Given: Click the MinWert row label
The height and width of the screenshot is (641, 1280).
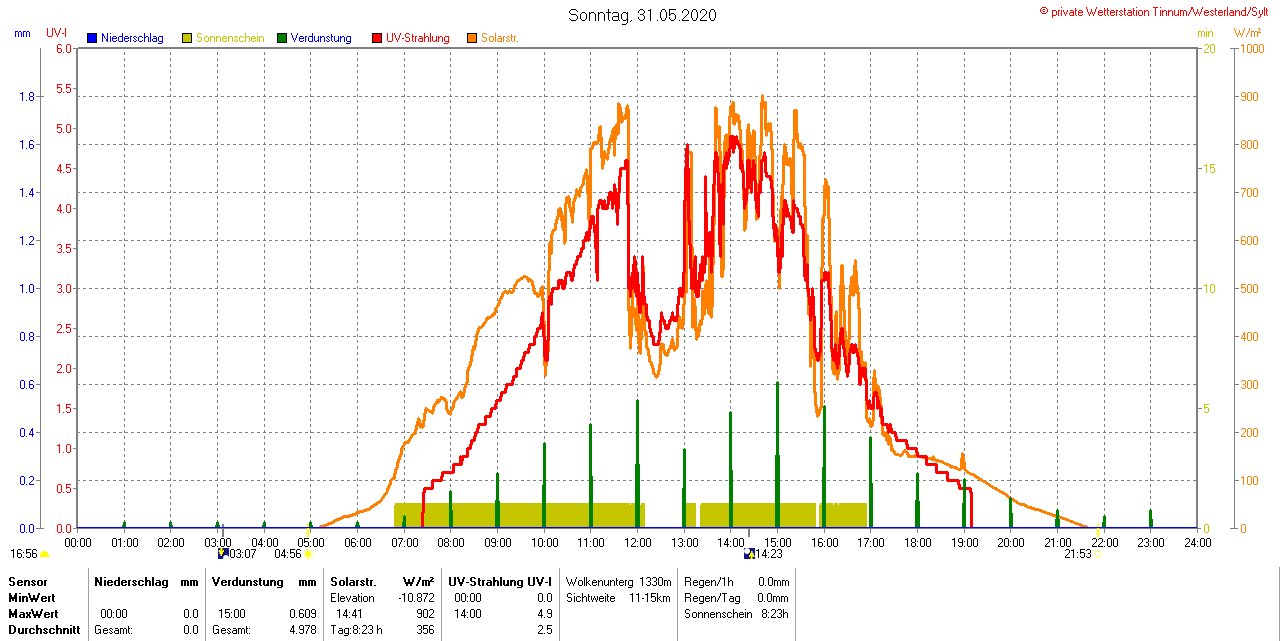Looking at the screenshot, I should [x=30, y=597].
